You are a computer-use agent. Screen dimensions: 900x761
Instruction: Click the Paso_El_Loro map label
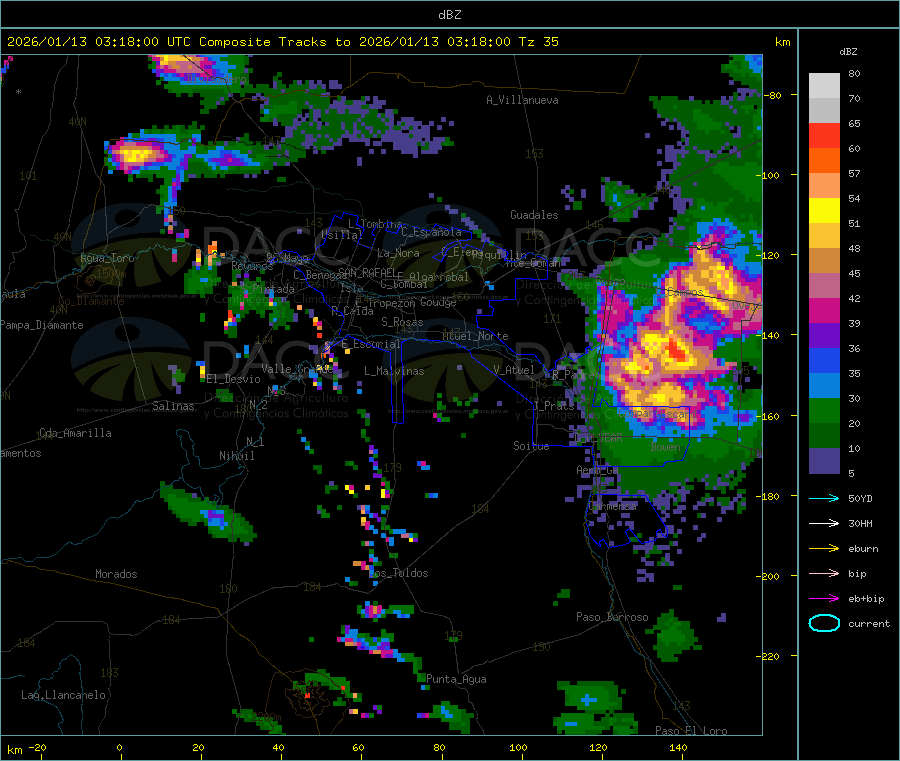[x=691, y=731]
